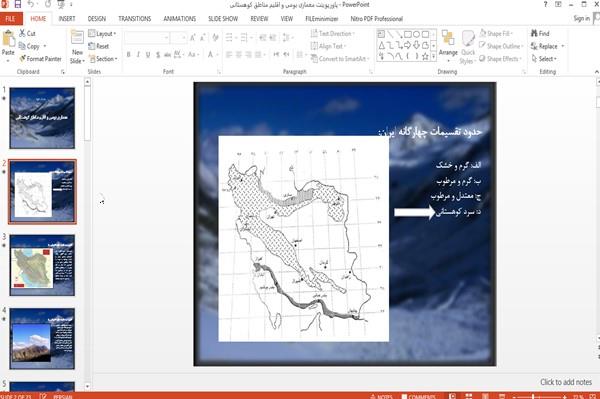Select the rectangle shape in gallery
Screen dimensions: 600x399
pos(408,34)
